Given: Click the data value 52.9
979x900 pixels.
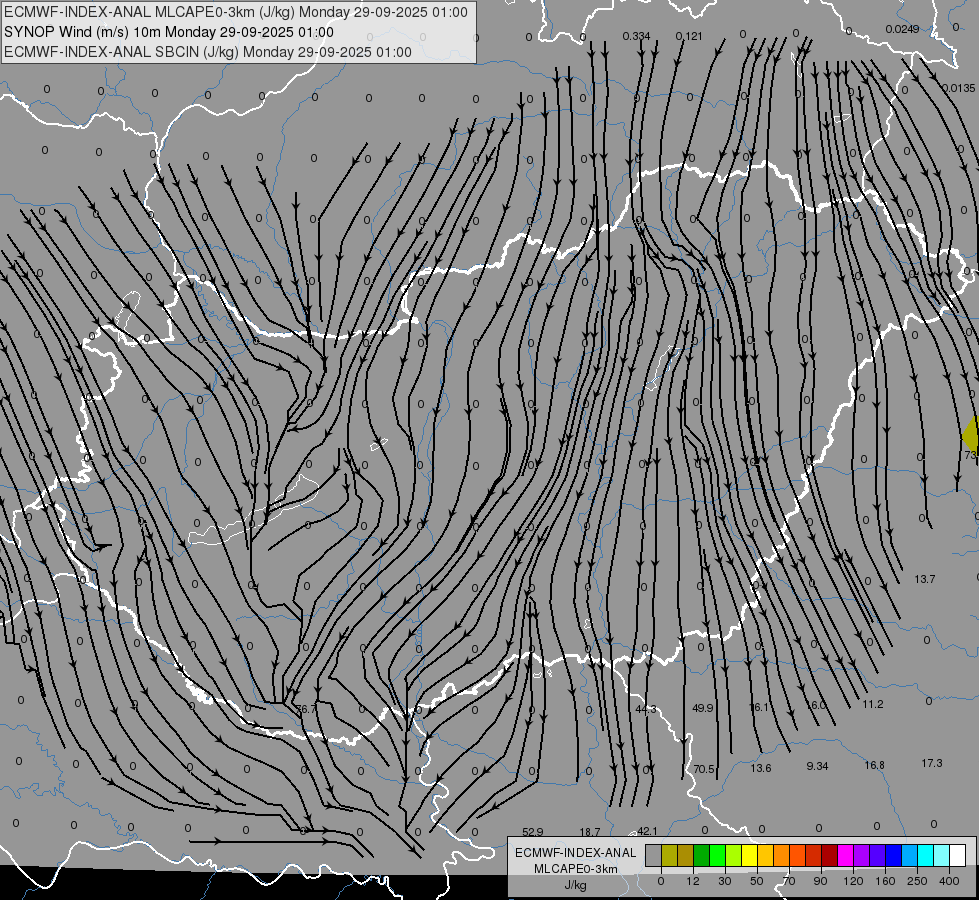Looking at the screenshot, I should point(533,832).
